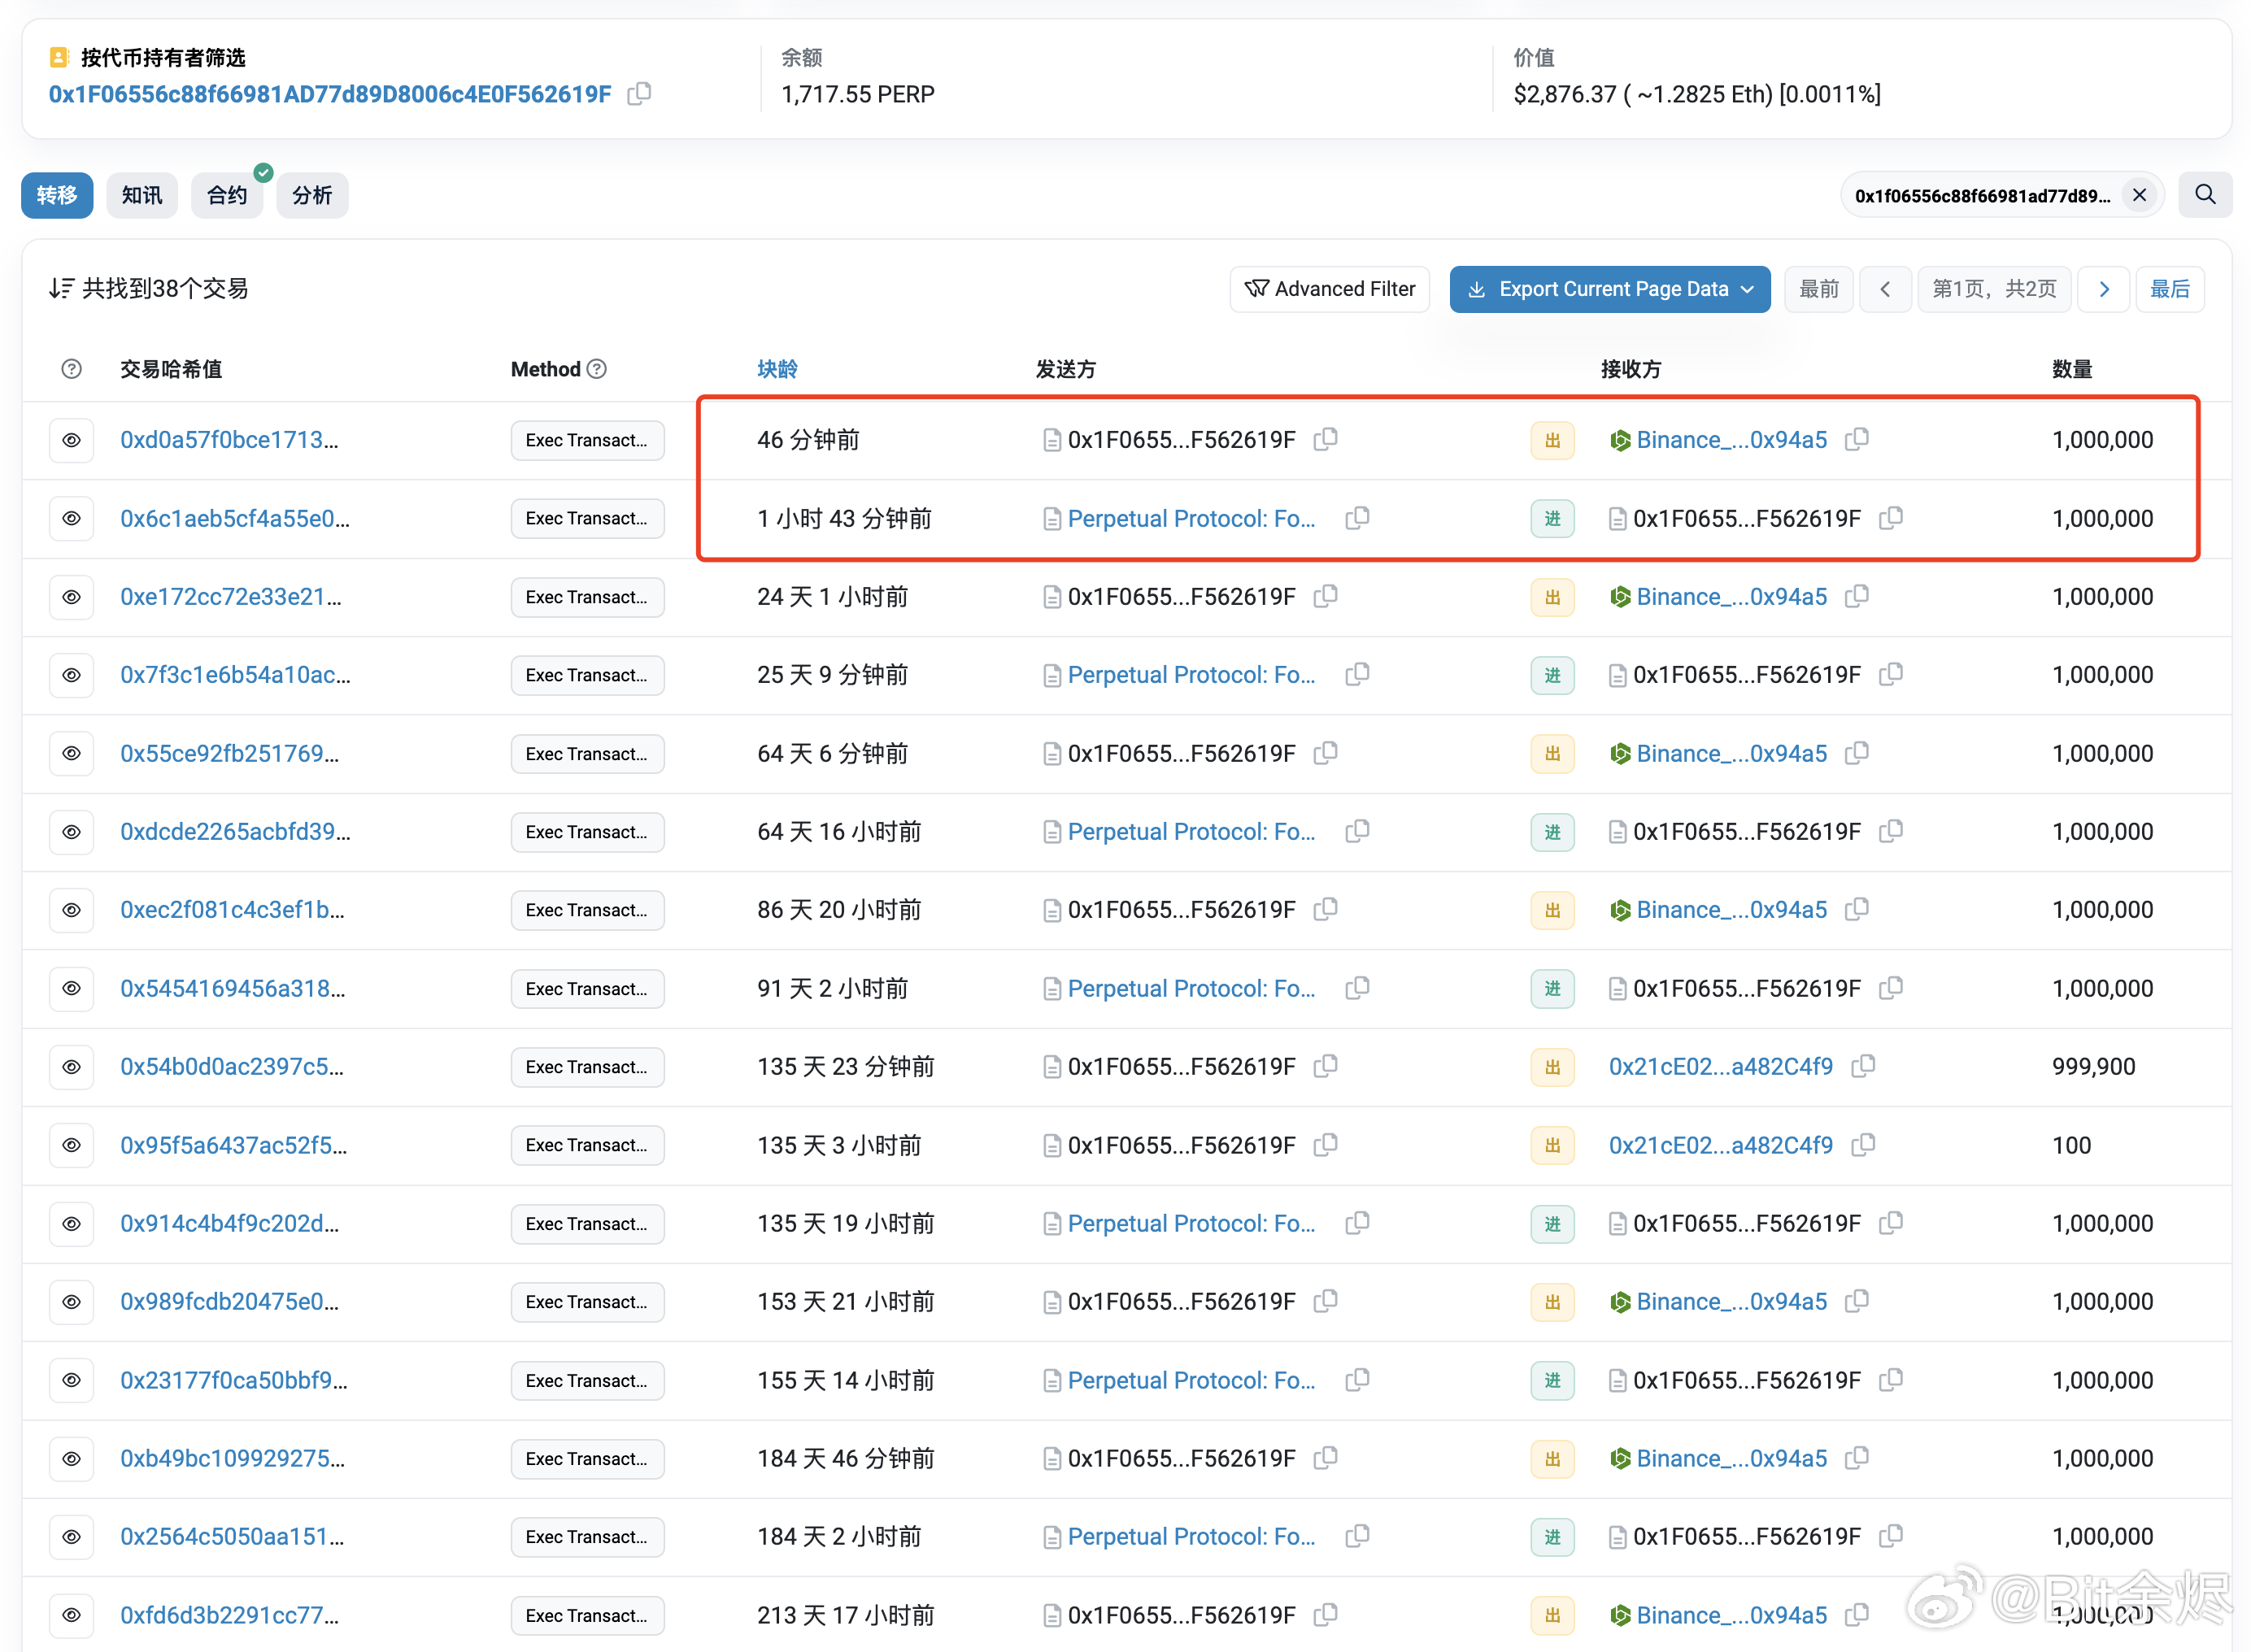Screen dimensions: 2251x1652
Task: Open holder address 0x1F06556c88f66981AD77 link
Action: (x=330, y=94)
